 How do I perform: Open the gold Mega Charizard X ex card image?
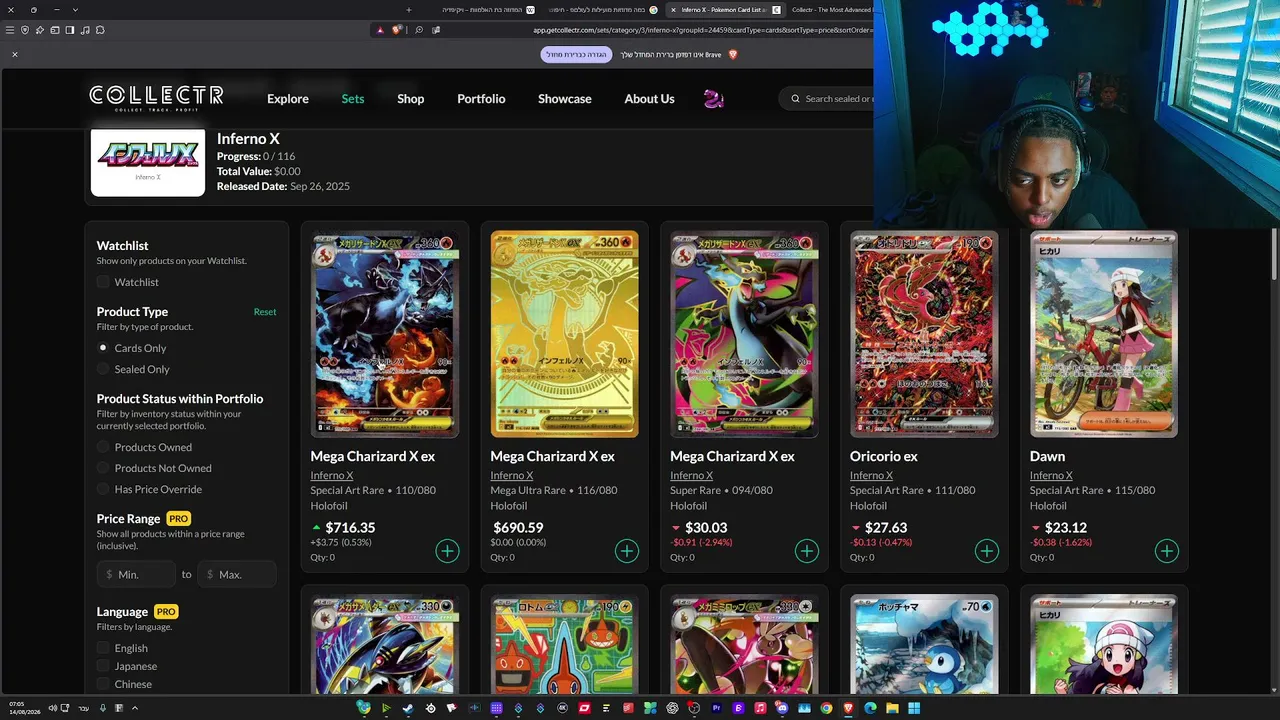coord(564,334)
